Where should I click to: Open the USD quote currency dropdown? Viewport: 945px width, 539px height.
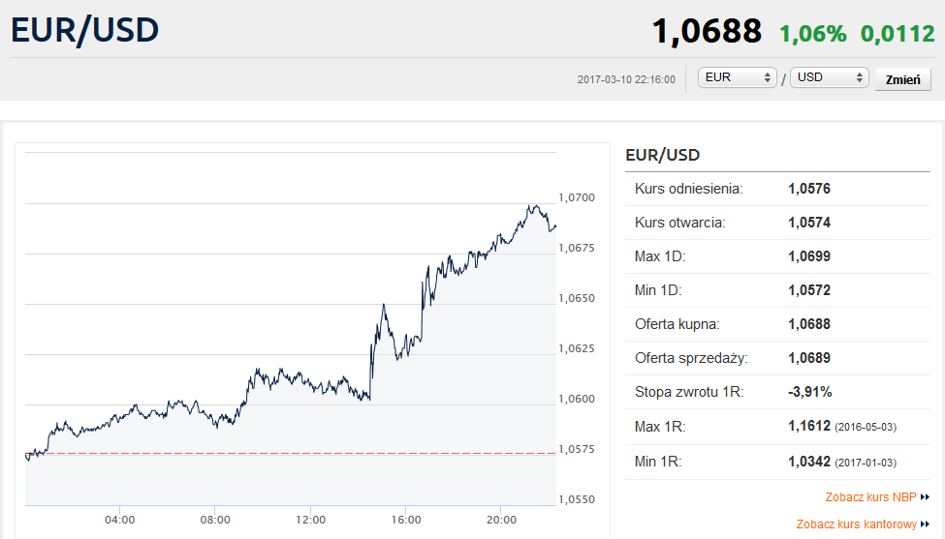829,78
